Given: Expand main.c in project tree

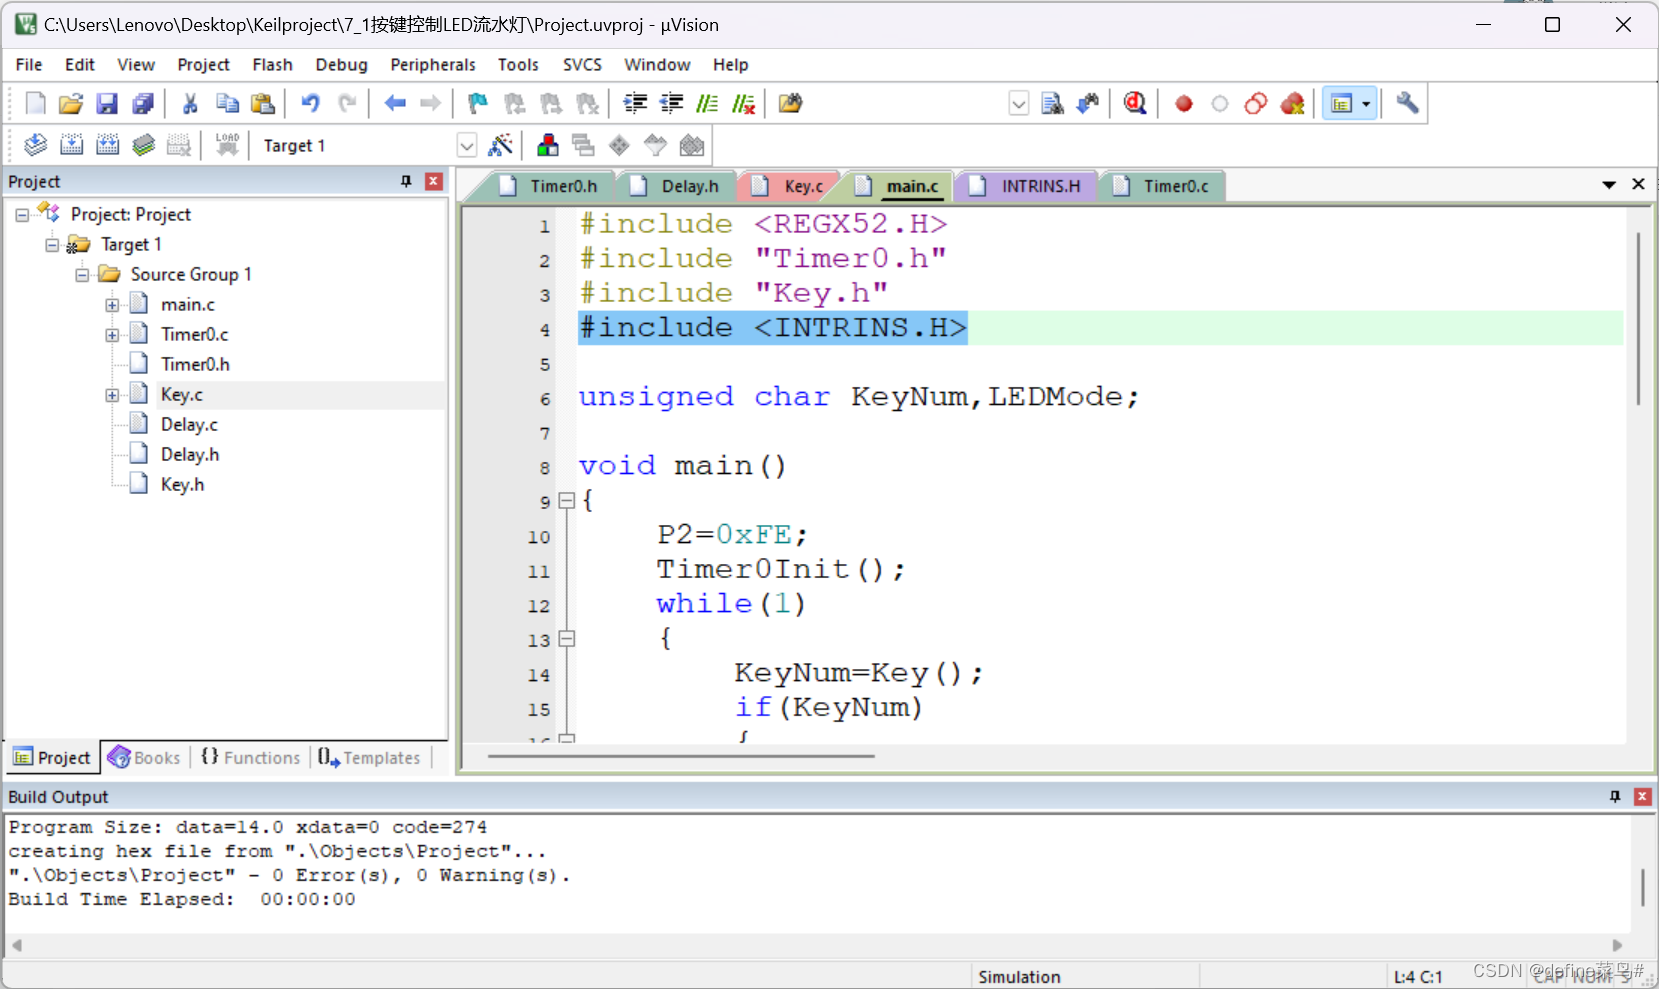Looking at the screenshot, I should (x=112, y=305).
